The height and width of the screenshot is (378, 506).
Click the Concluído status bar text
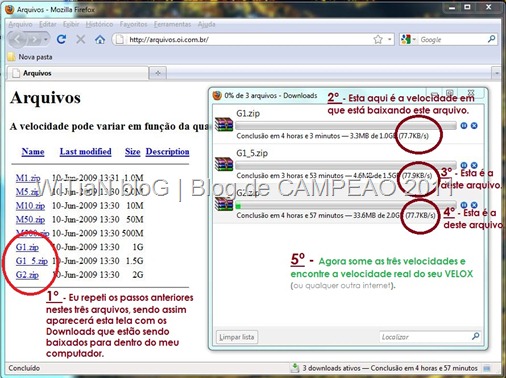(x=24, y=368)
